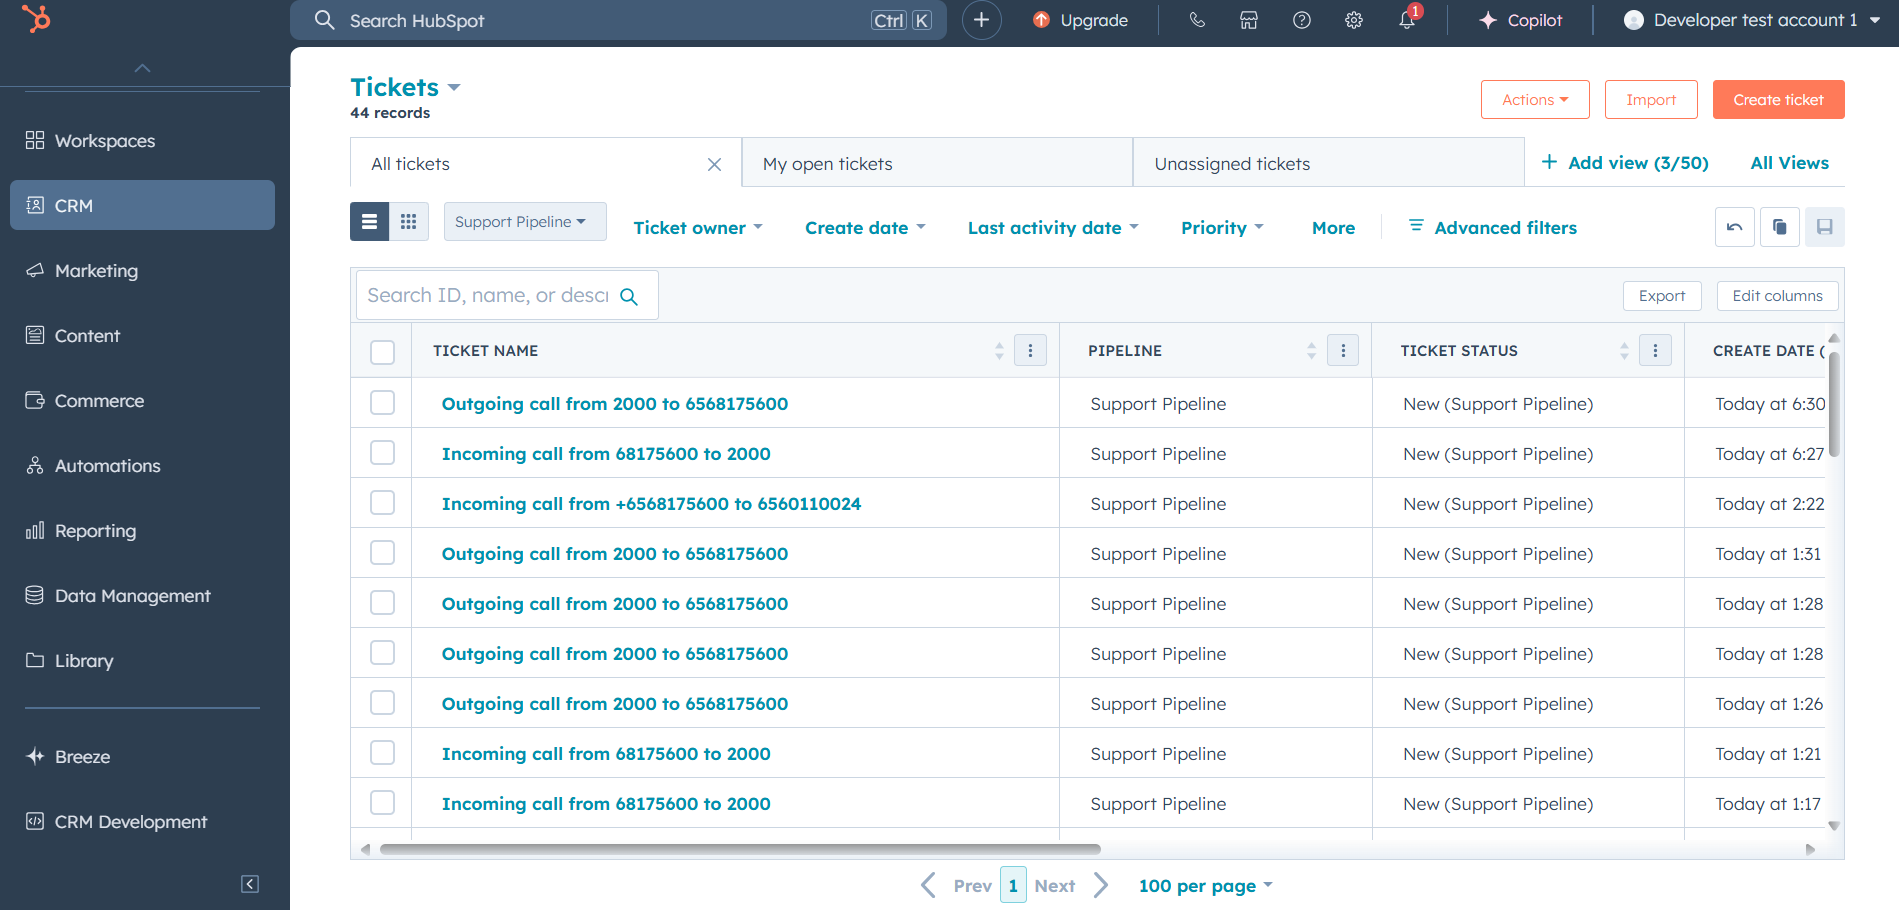
Task: Close the All tickets view tab
Action: click(714, 164)
